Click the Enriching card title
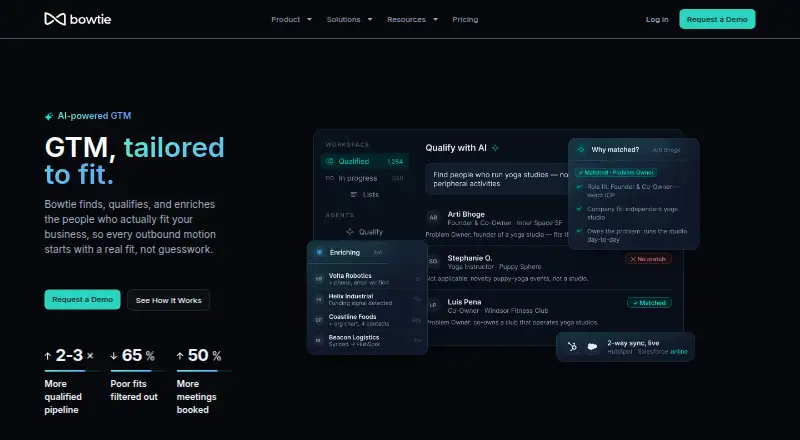800x440 pixels. pyautogui.click(x=345, y=252)
